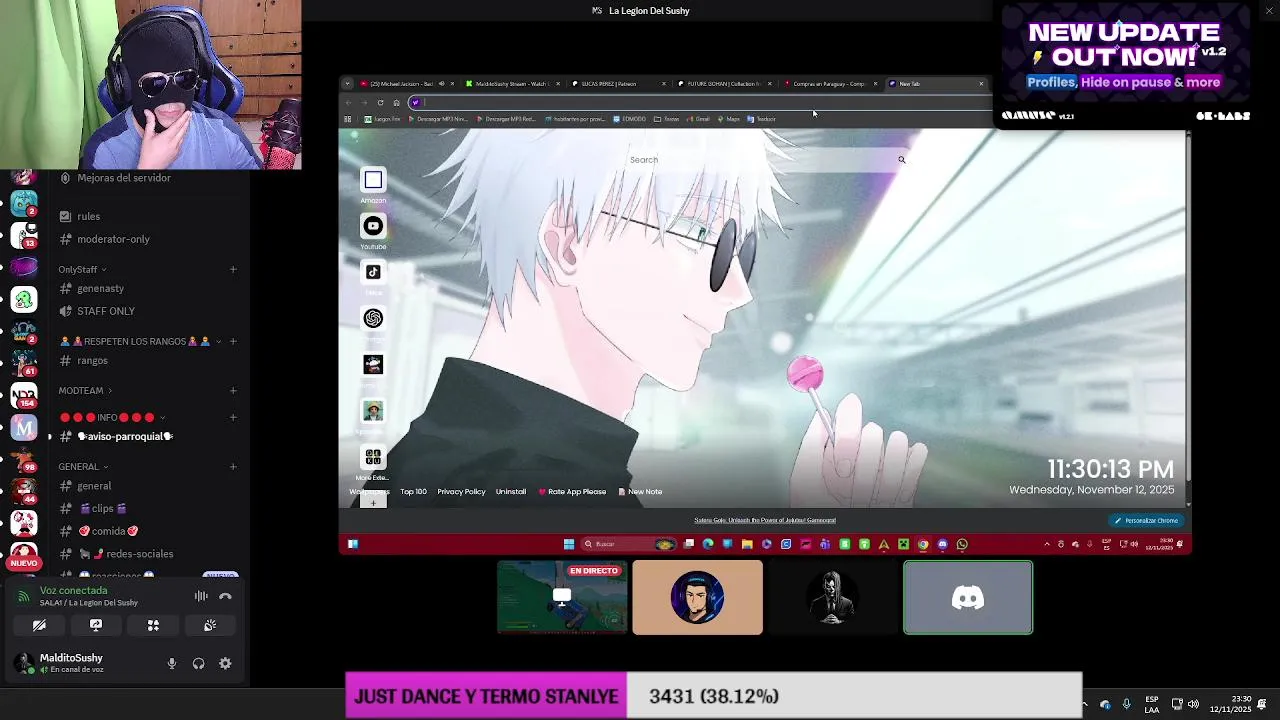Open the soundboard button
The width and height of the screenshot is (1280, 720).
click(x=210, y=625)
